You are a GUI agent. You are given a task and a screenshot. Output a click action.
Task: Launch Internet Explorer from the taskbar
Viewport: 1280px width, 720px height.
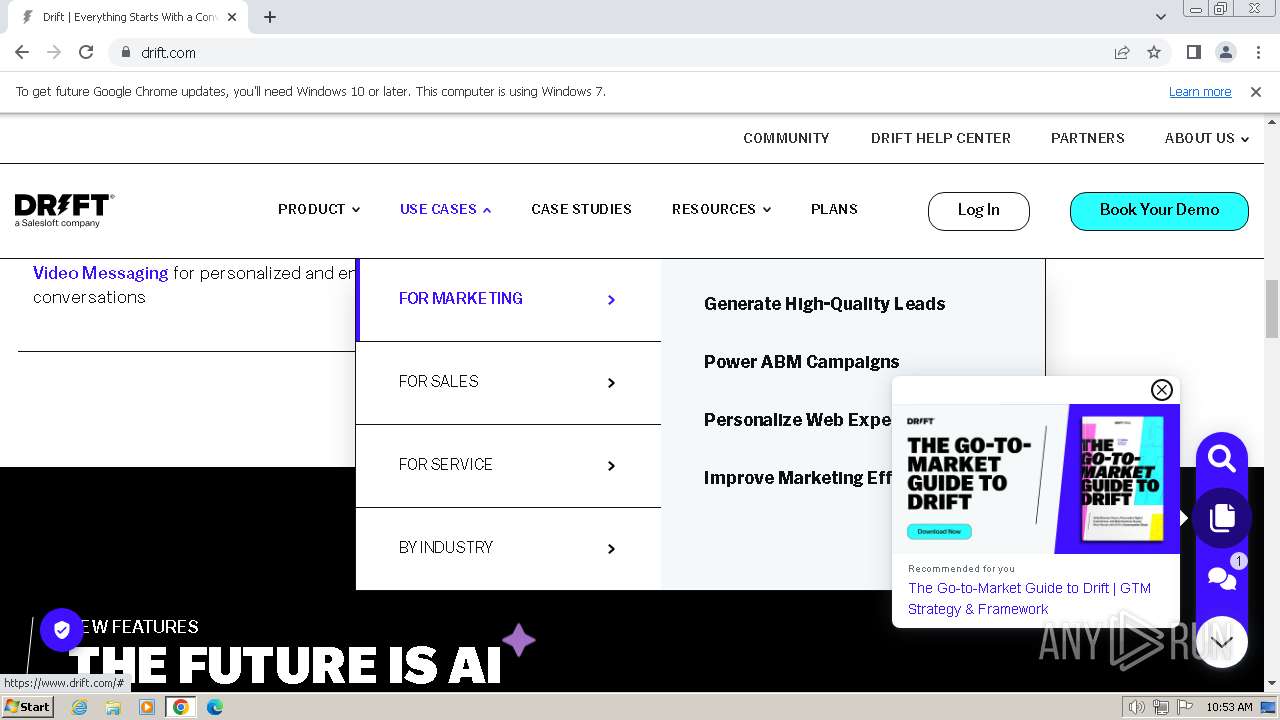point(80,707)
